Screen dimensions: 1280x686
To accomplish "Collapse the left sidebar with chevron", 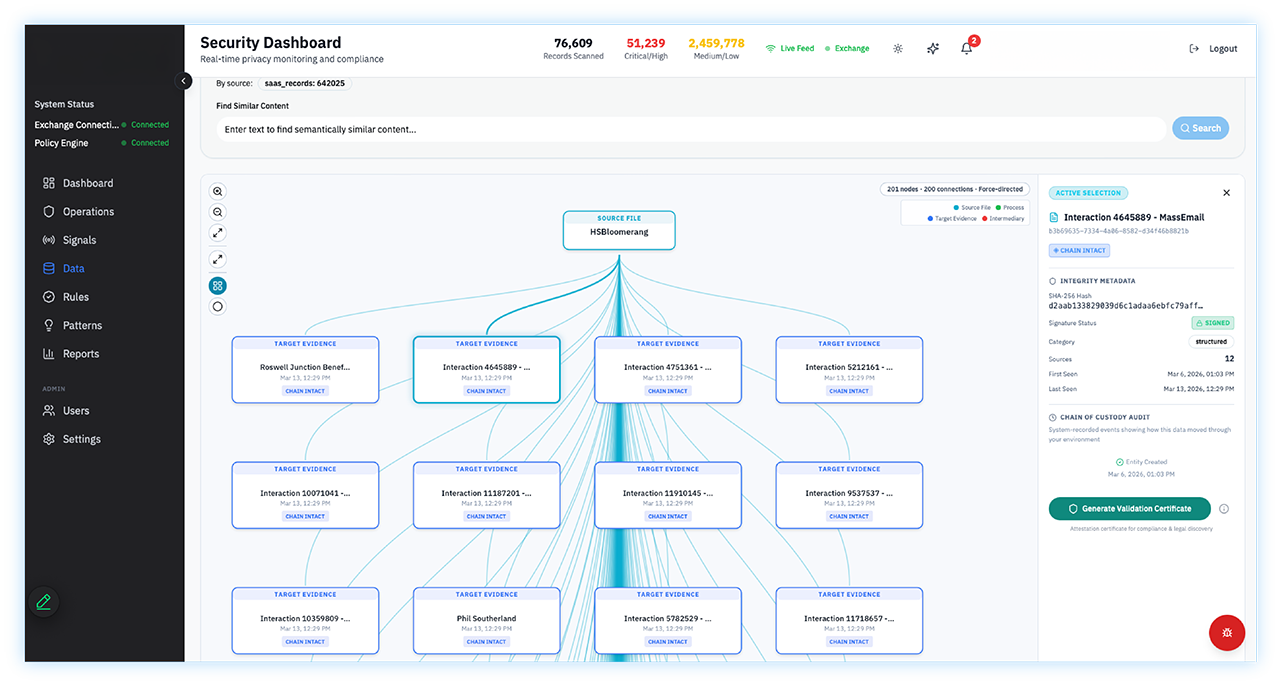I will (183, 81).
